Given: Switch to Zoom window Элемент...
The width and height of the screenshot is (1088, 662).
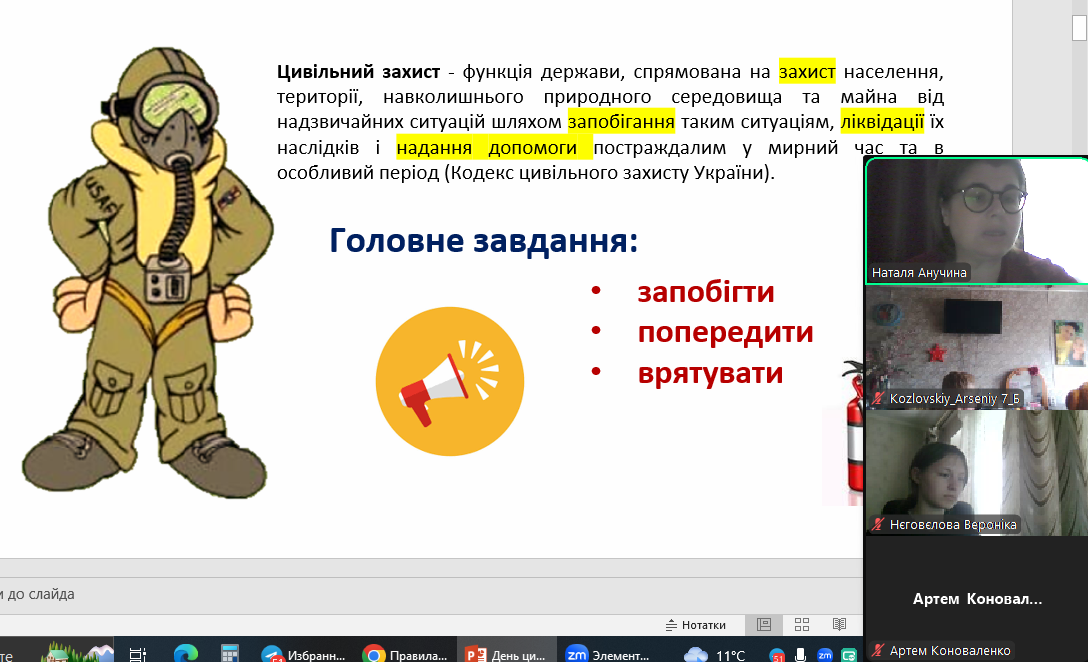Looking at the screenshot, I should pyautogui.click(x=607, y=655).
